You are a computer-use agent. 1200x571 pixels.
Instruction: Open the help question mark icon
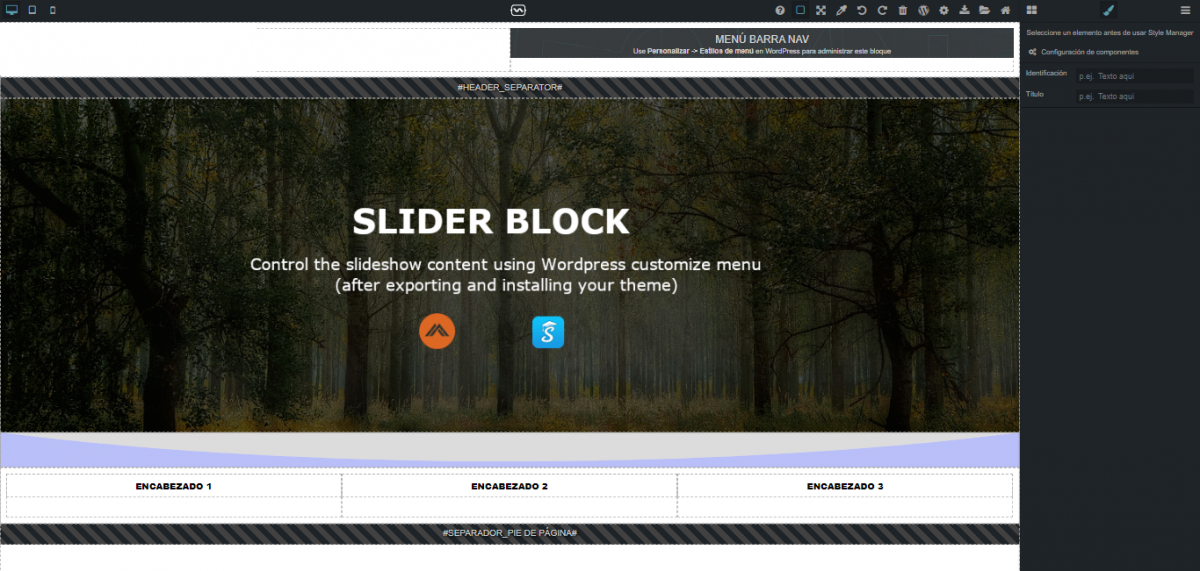[x=780, y=10]
